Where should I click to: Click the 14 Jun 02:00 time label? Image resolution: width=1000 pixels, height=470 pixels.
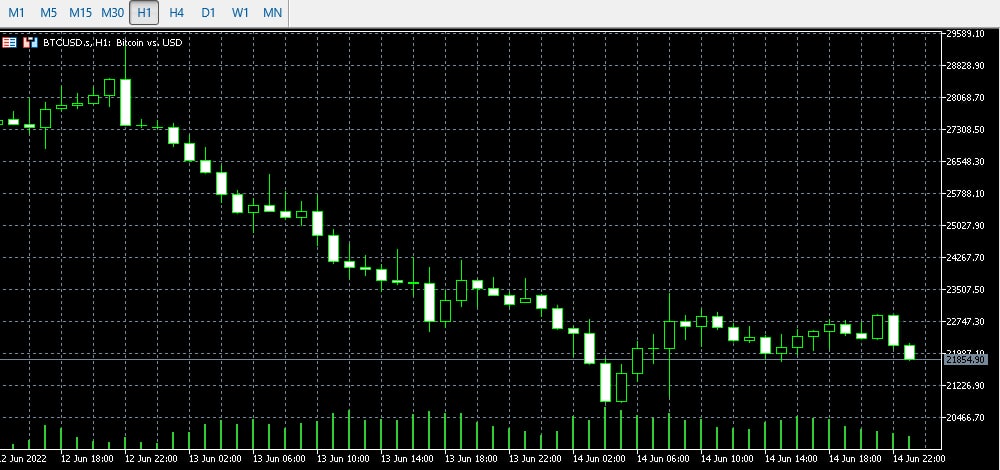point(599,459)
